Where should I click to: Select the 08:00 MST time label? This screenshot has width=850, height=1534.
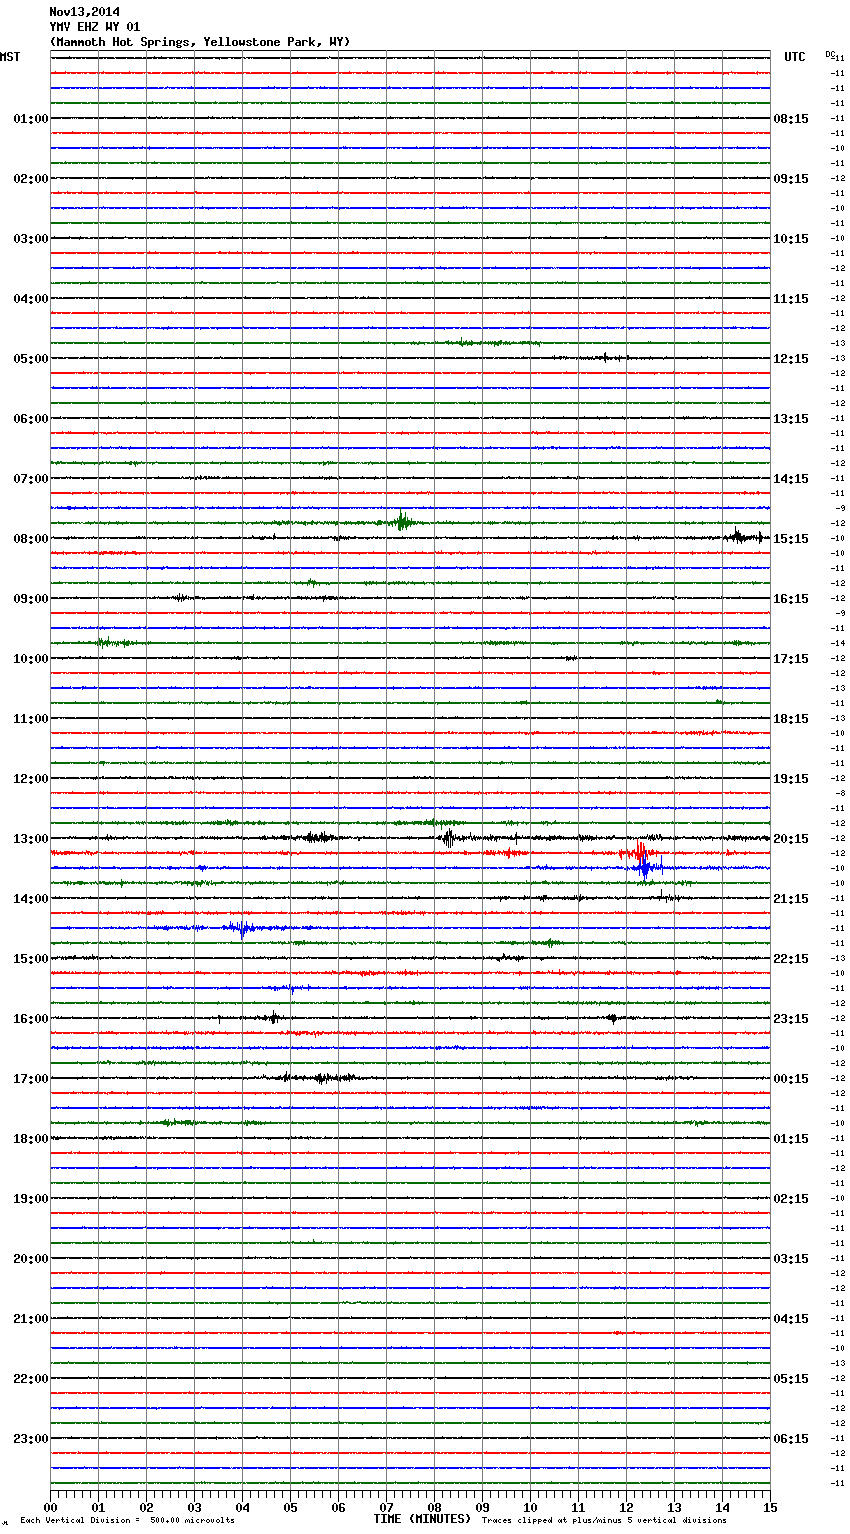pyautogui.click(x=31, y=539)
